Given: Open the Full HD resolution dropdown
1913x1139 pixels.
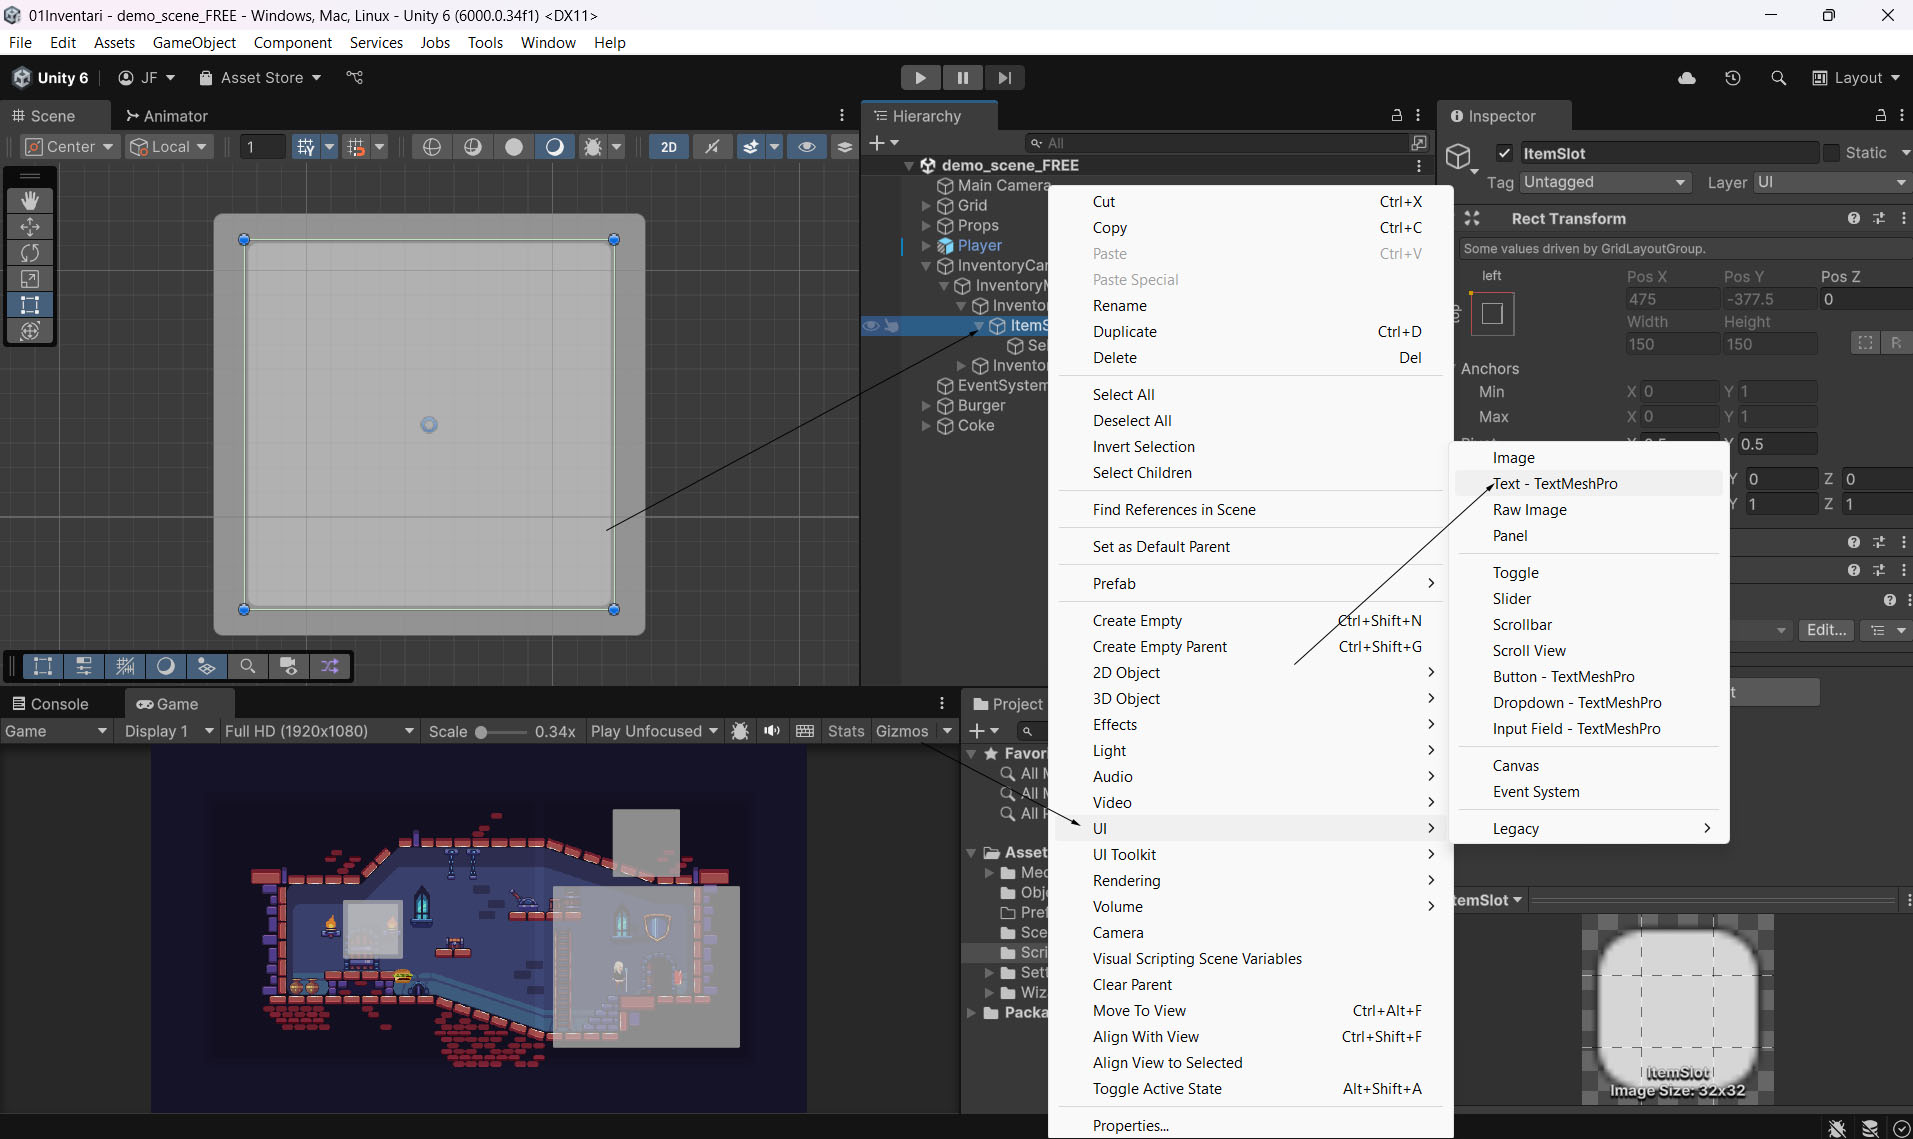Looking at the screenshot, I should pyautogui.click(x=318, y=731).
